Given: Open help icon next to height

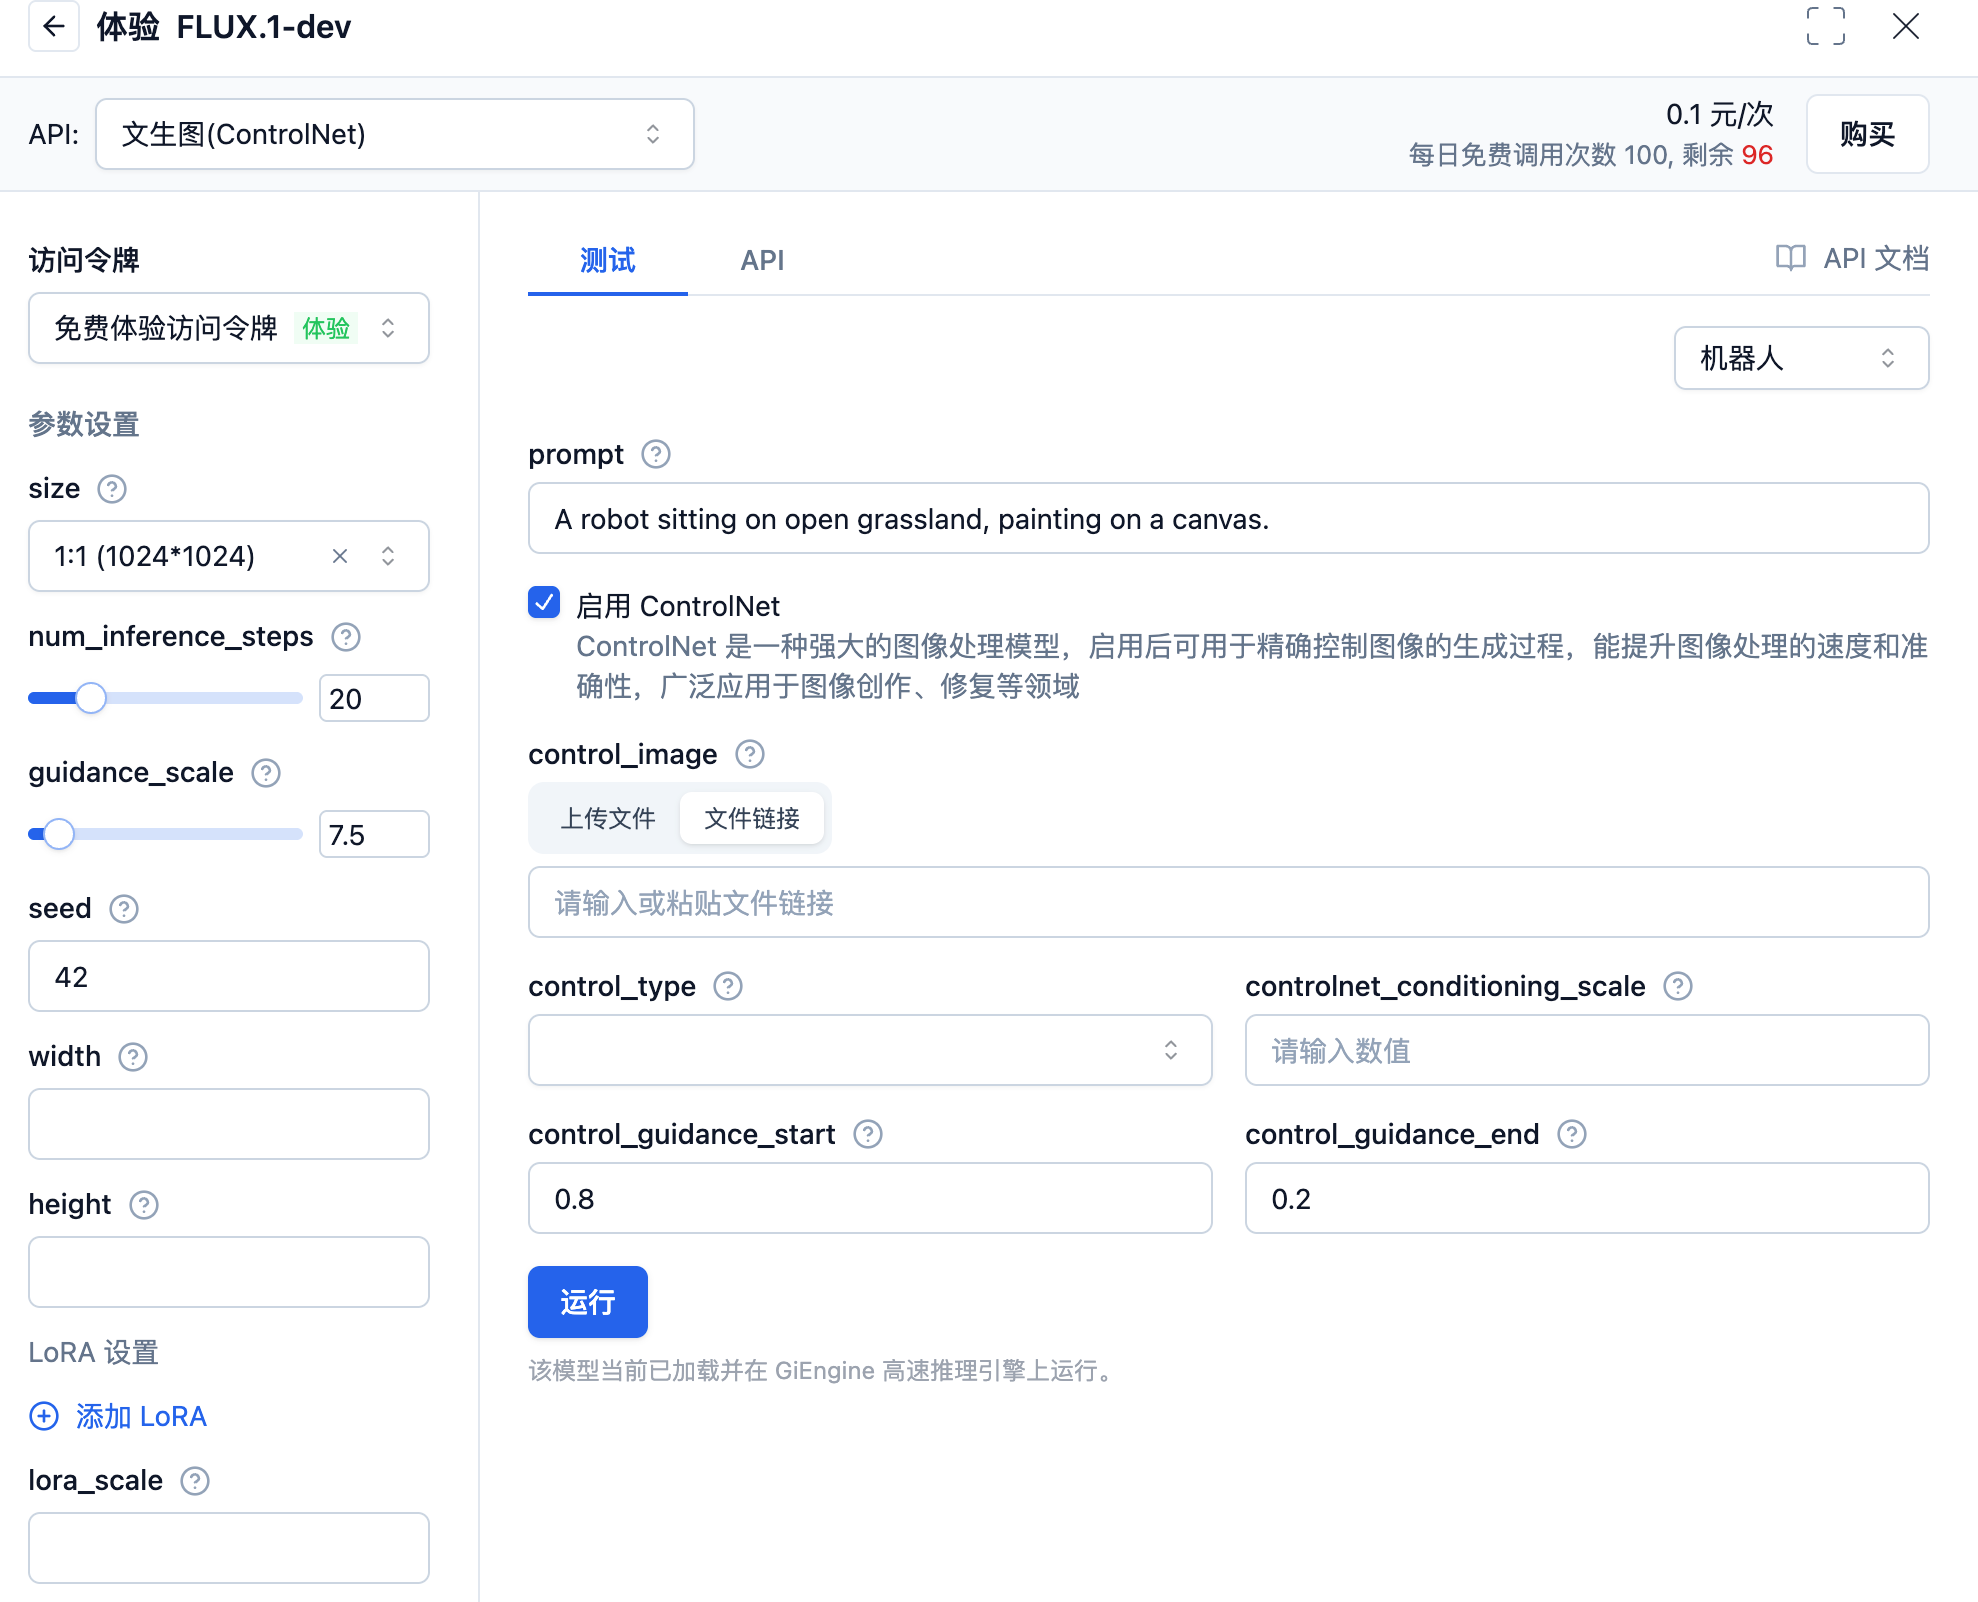Looking at the screenshot, I should pyautogui.click(x=144, y=1205).
